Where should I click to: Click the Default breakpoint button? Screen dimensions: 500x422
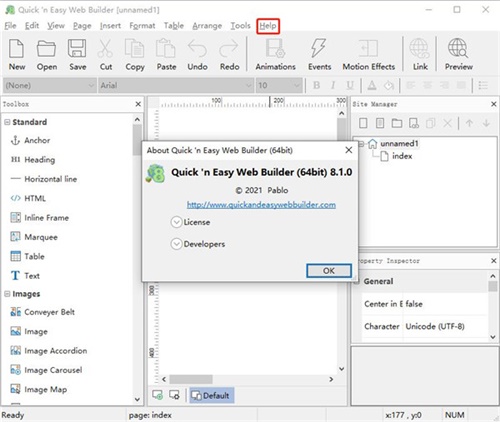[212, 396]
